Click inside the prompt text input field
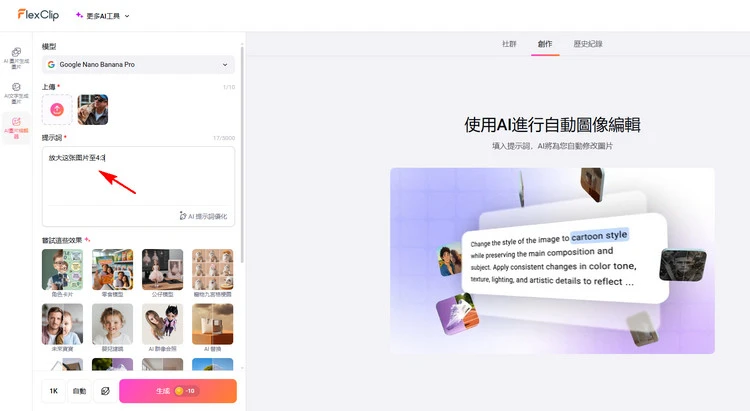This screenshot has height=411, width=750. (x=138, y=180)
